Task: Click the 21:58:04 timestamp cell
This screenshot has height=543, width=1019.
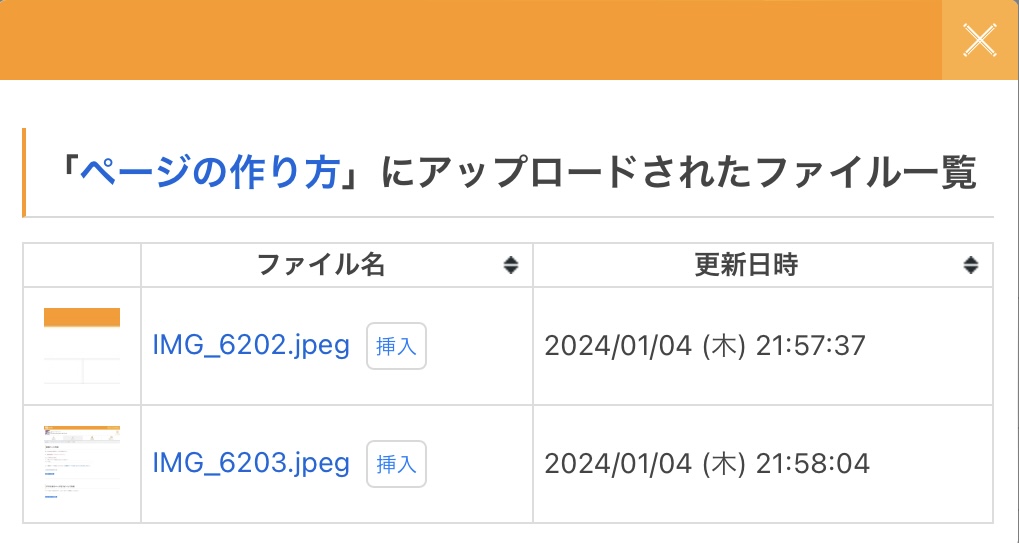Action: (763, 464)
